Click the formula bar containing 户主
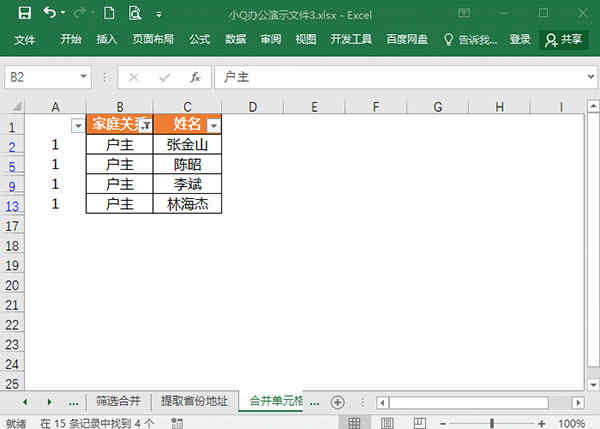This screenshot has width=600, height=429. [x=400, y=77]
